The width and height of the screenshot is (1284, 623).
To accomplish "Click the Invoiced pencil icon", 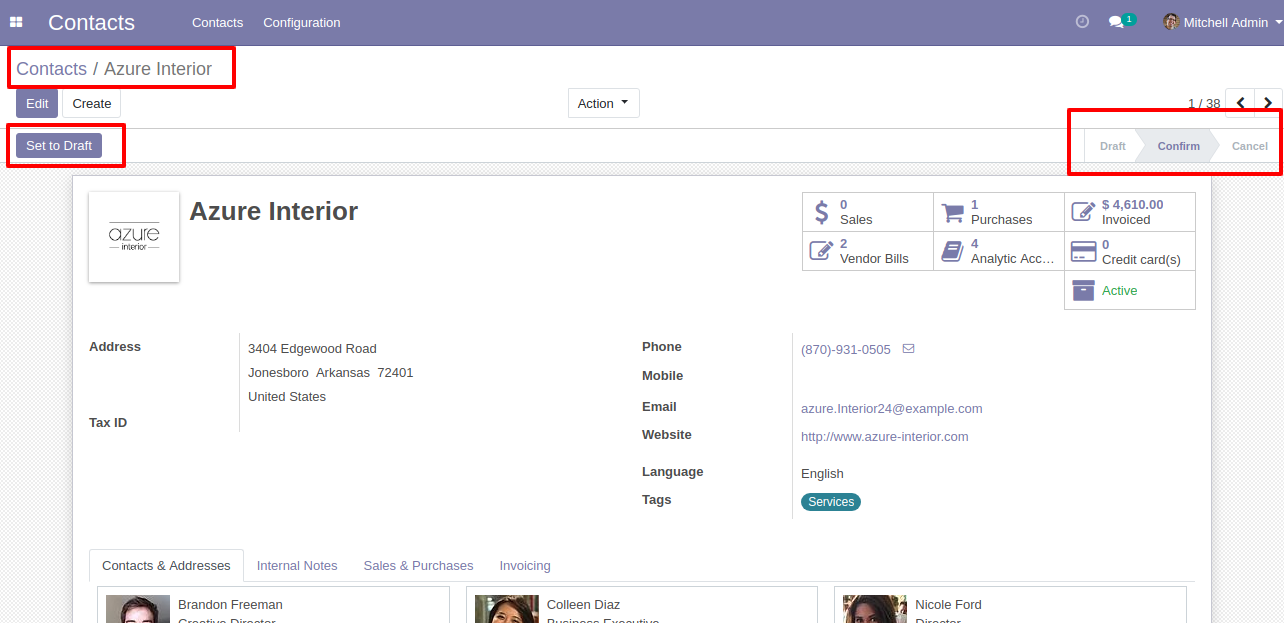I will pyautogui.click(x=1084, y=212).
